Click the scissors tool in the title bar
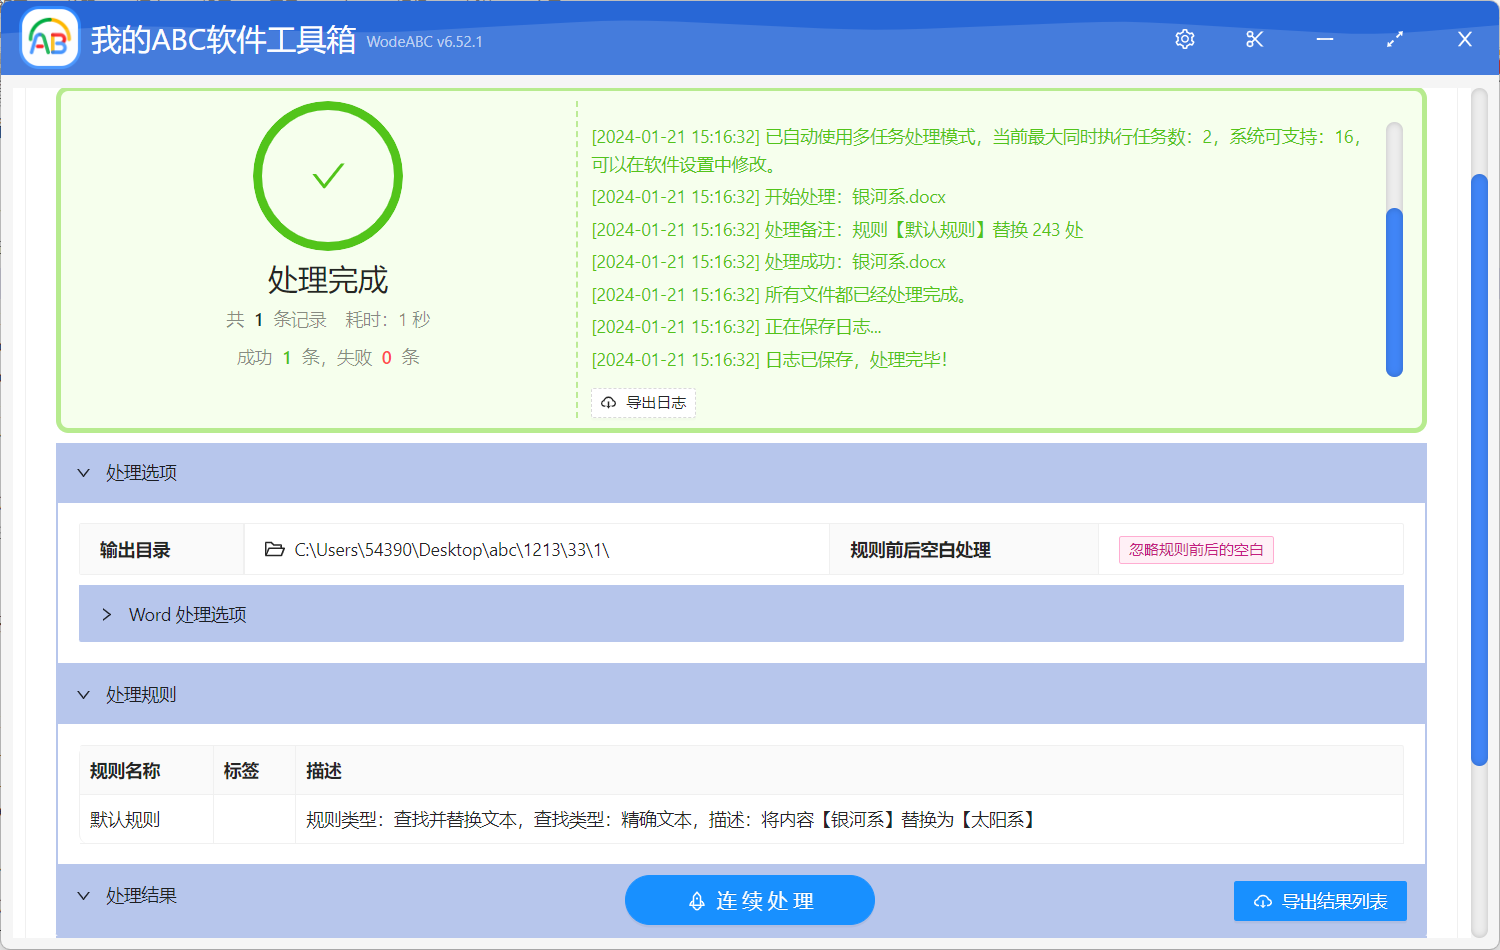Image resolution: width=1500 pixels, height=950 pixels. pos(1254,39)
